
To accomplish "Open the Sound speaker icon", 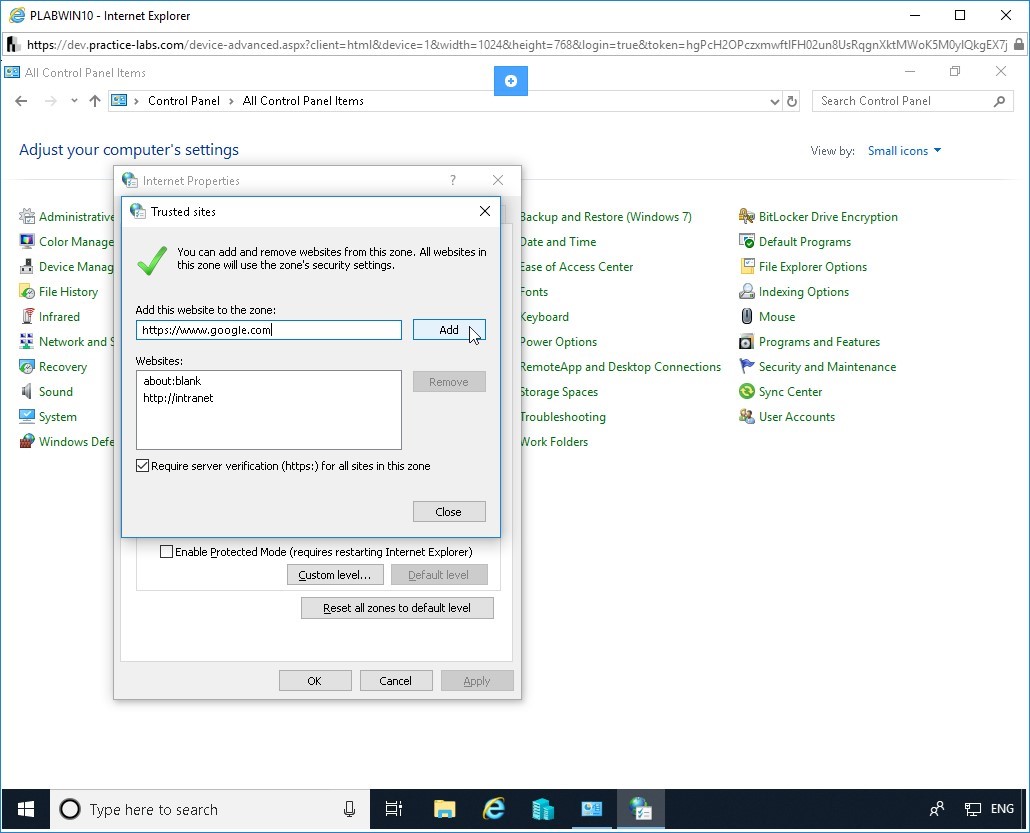I will click(x=27, y=392).
